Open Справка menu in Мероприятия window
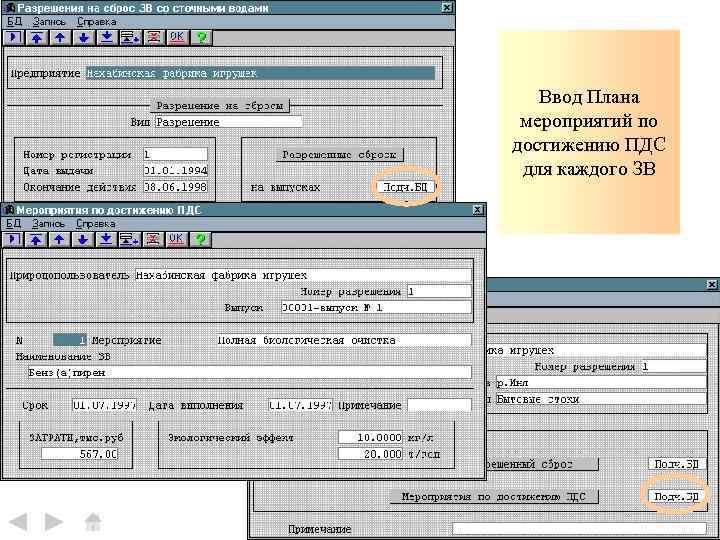The image size is (720, 540). pyautogui.click(x=96, y=224)
